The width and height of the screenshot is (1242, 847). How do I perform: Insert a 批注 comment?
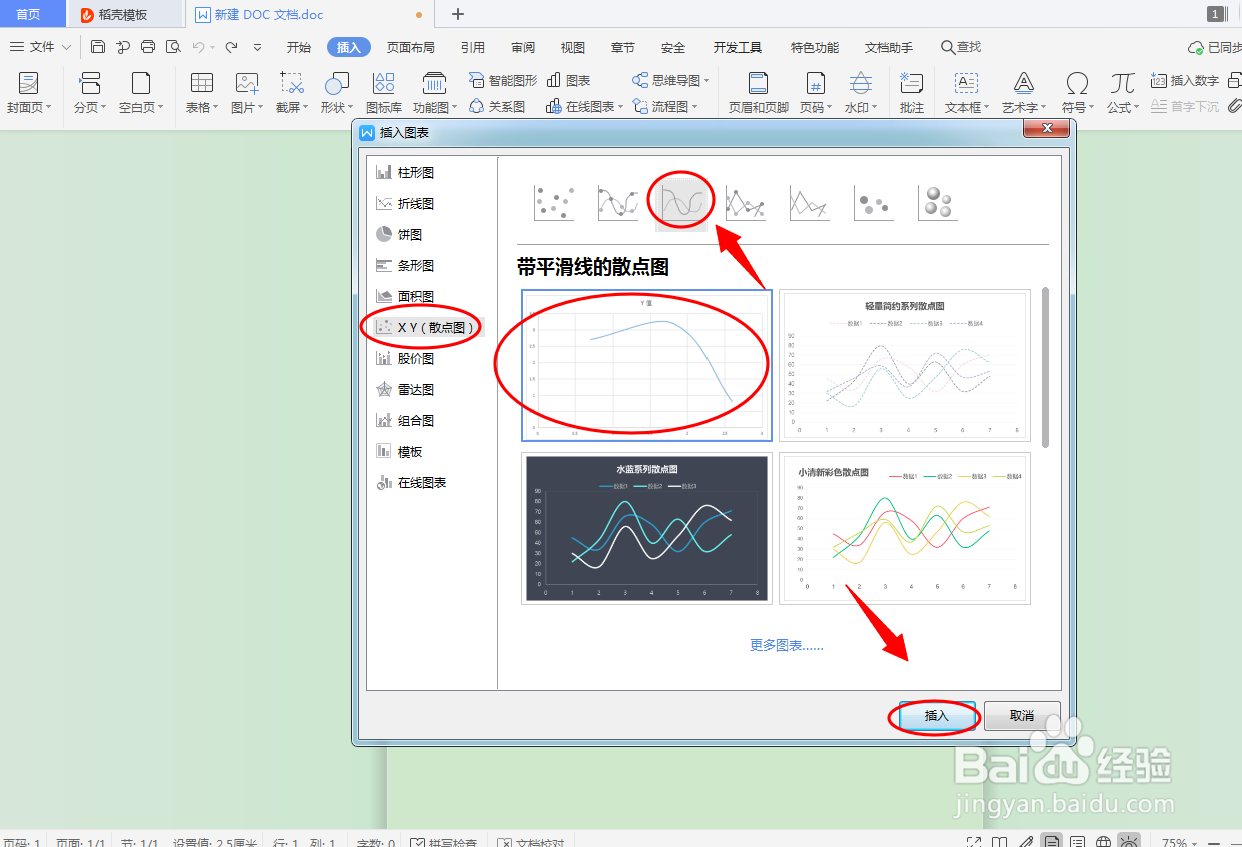[x=911, y=91]
